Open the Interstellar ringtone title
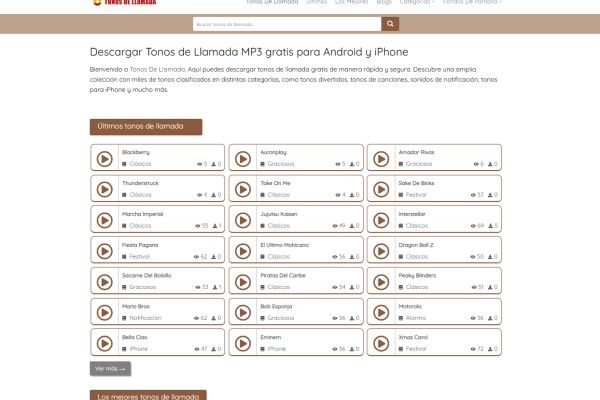Screen dimensions: 600x400 (x=412, y=214)
